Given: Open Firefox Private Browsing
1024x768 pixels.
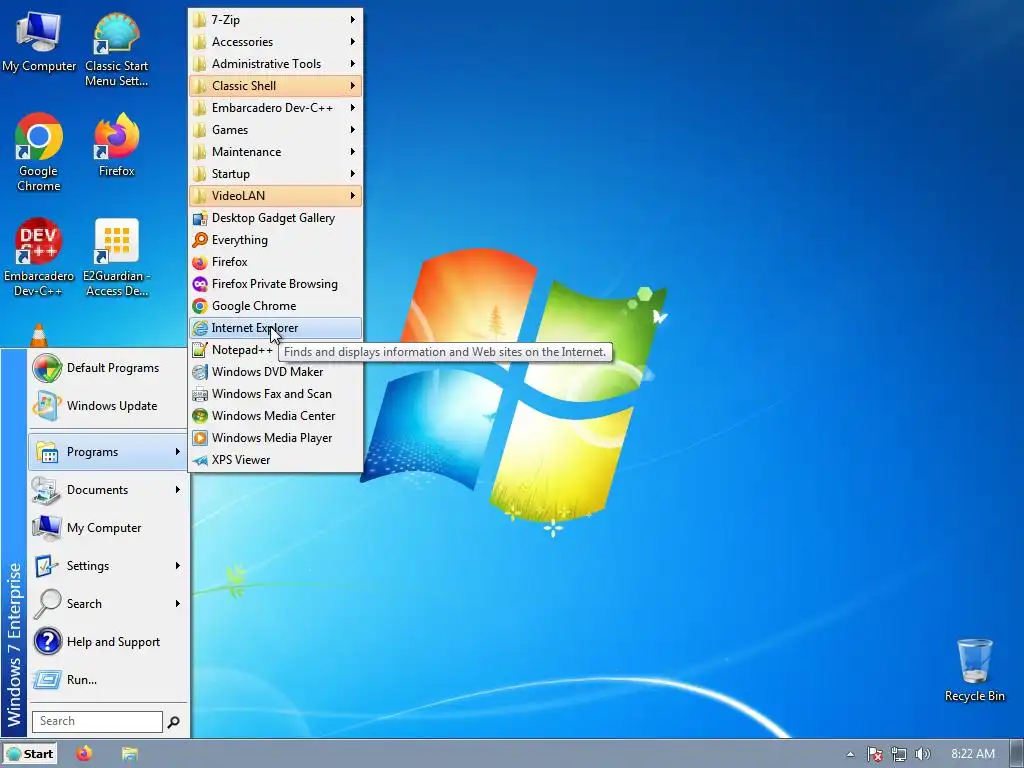Looking at the screenshot, I should tap(275, 283).
